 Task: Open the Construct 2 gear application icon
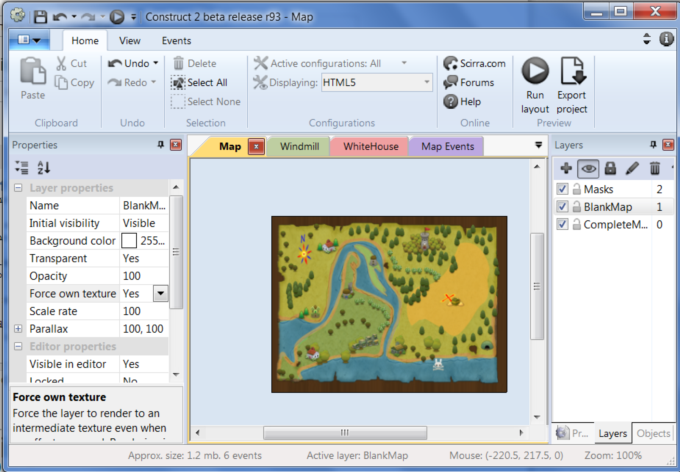click(x=17, y=15)
